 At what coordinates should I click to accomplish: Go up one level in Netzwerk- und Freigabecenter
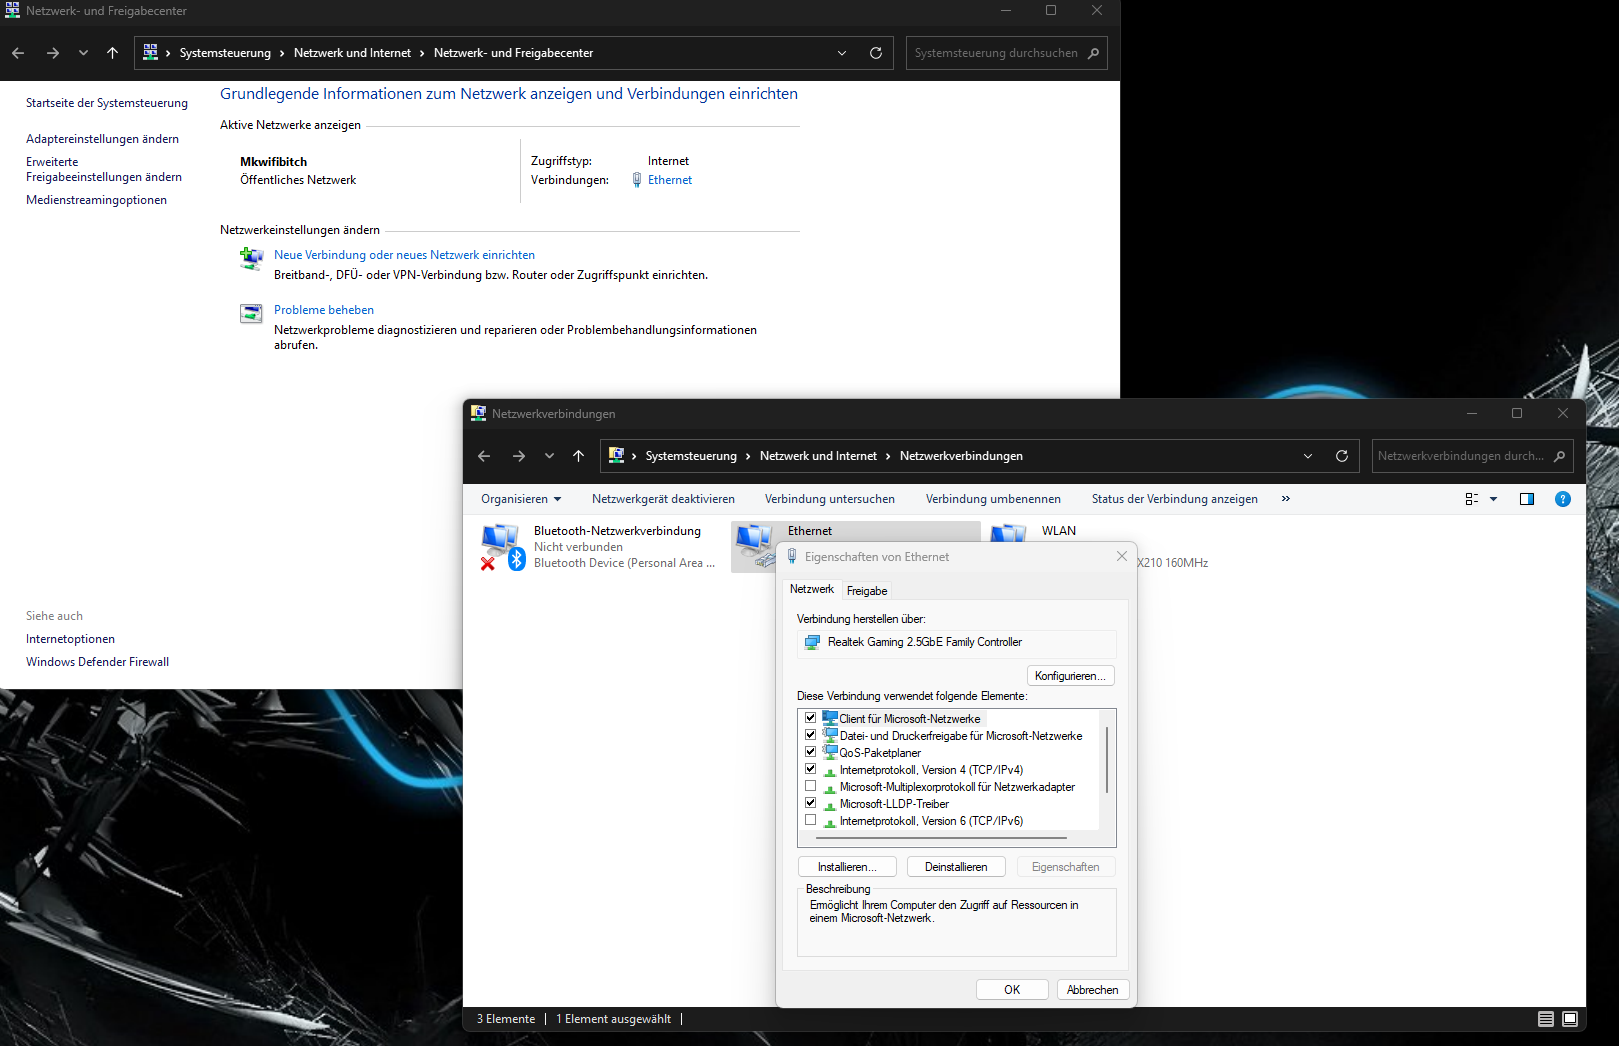click(112, 53)
